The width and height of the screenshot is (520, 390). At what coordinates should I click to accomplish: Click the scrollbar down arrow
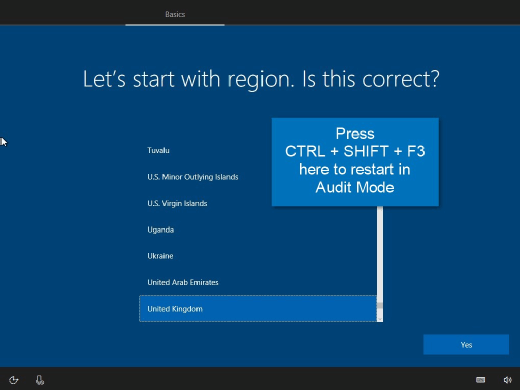380,319
